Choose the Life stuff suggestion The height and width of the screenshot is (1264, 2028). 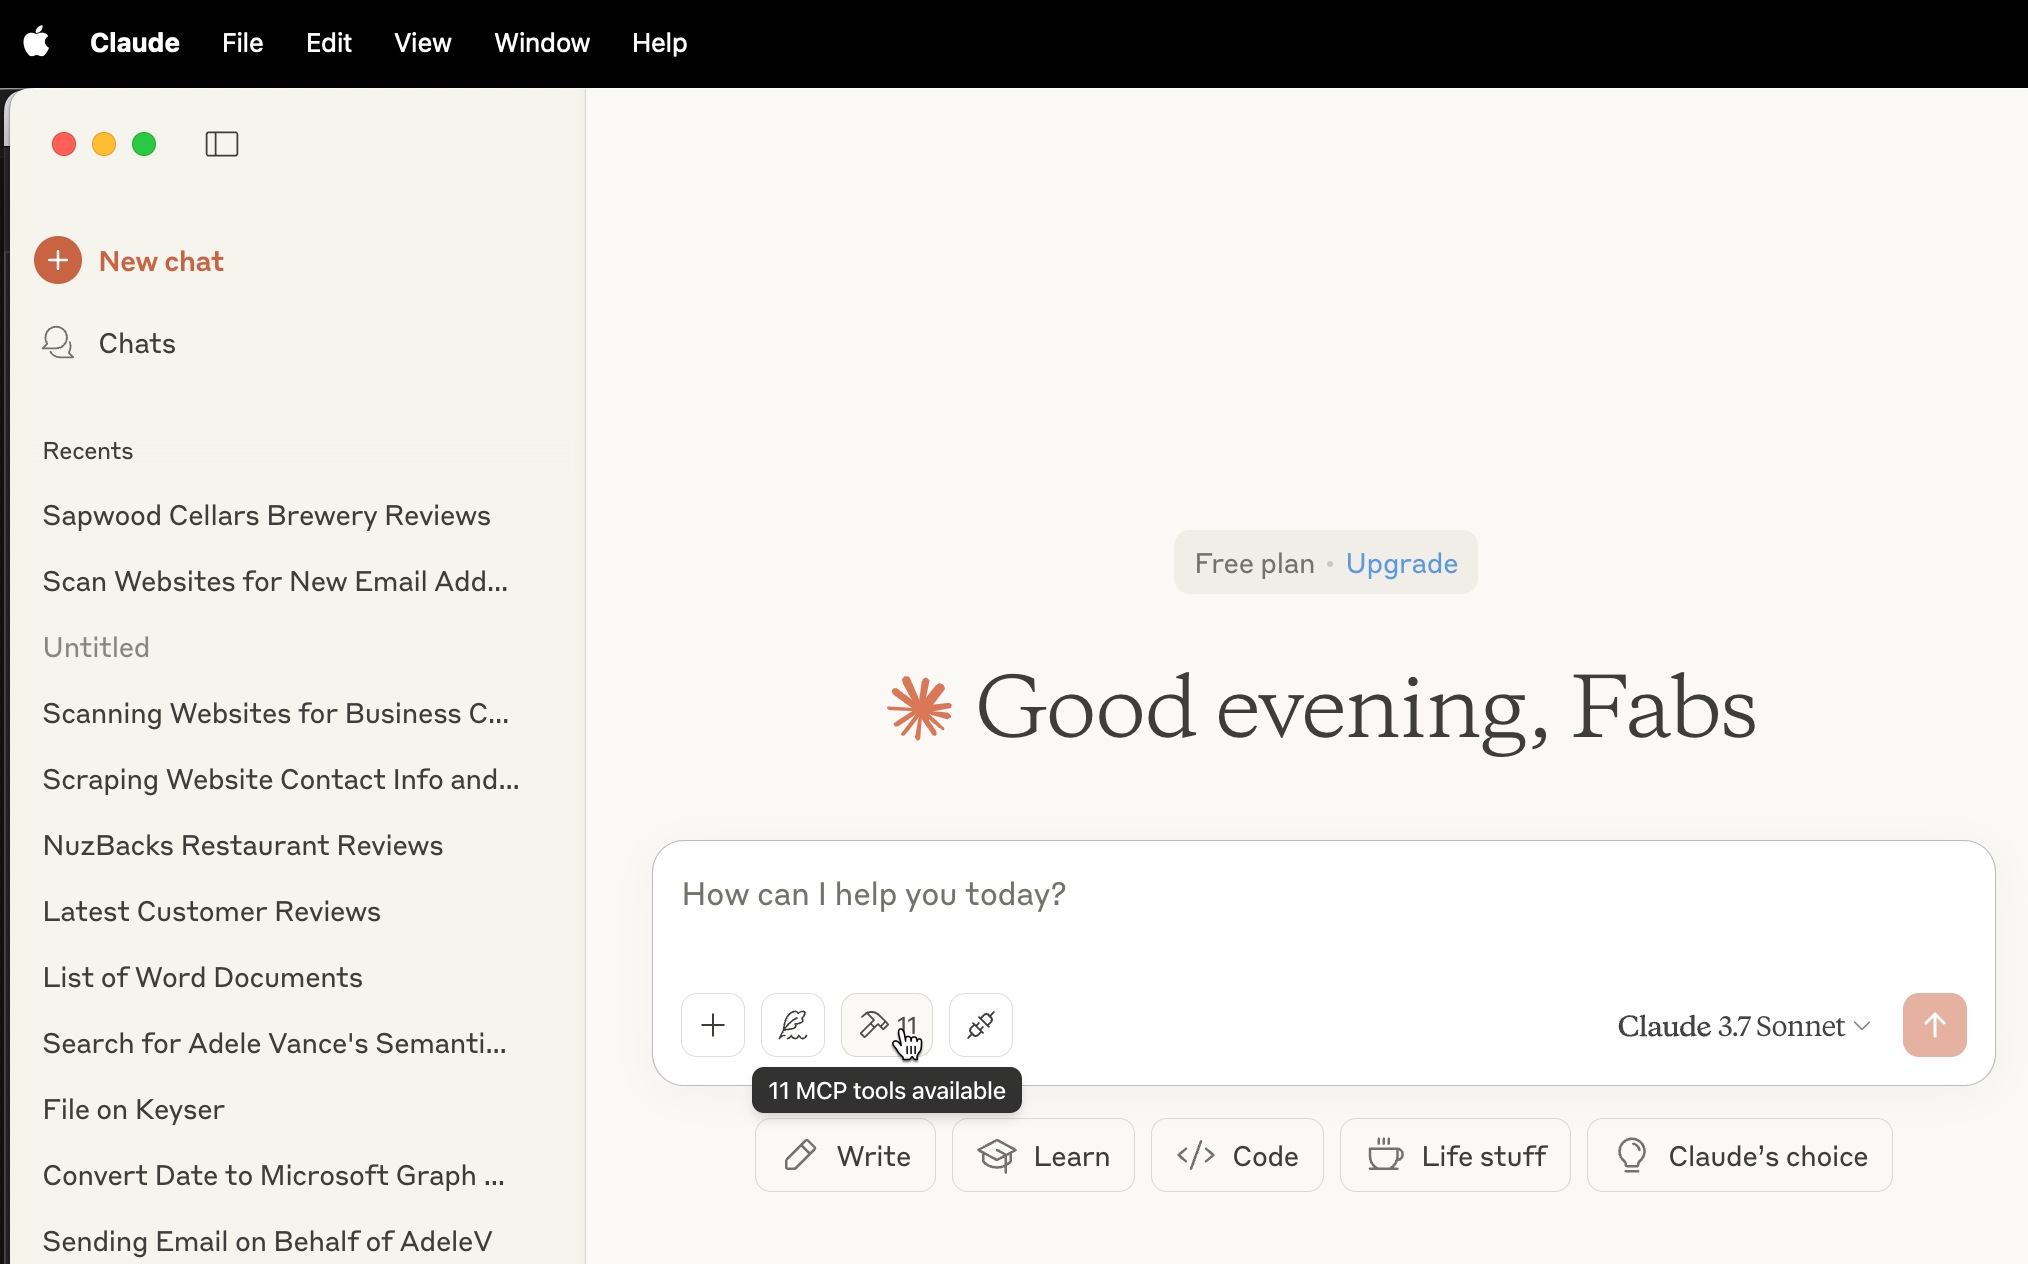1455,1155
